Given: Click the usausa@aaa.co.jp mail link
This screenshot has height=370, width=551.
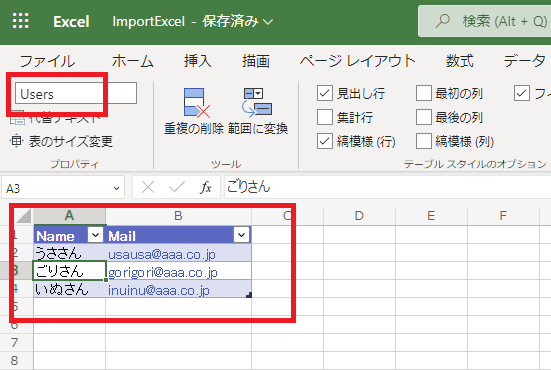Looking at the screenshot, I should point(162,254).
